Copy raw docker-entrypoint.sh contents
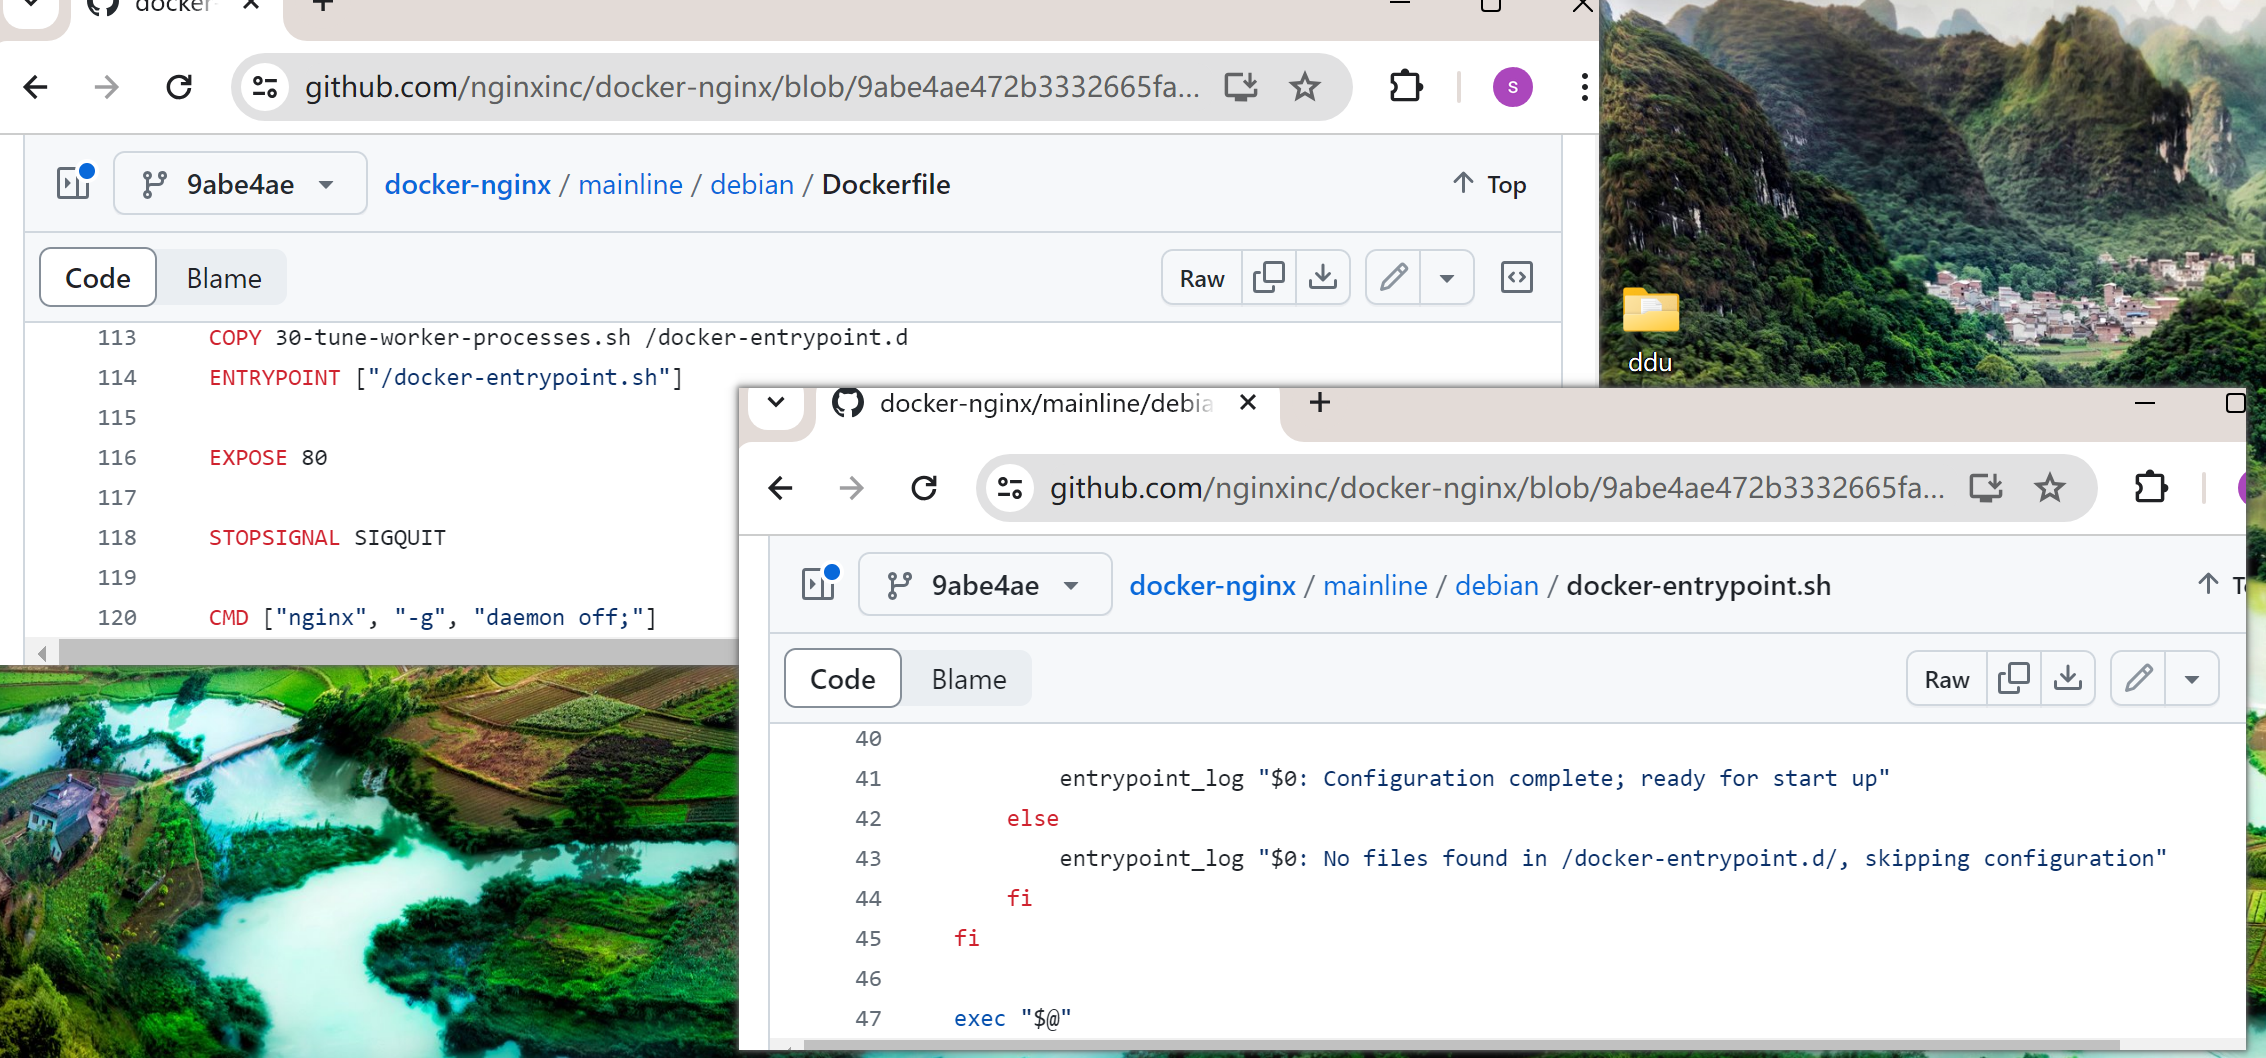 2013,679
